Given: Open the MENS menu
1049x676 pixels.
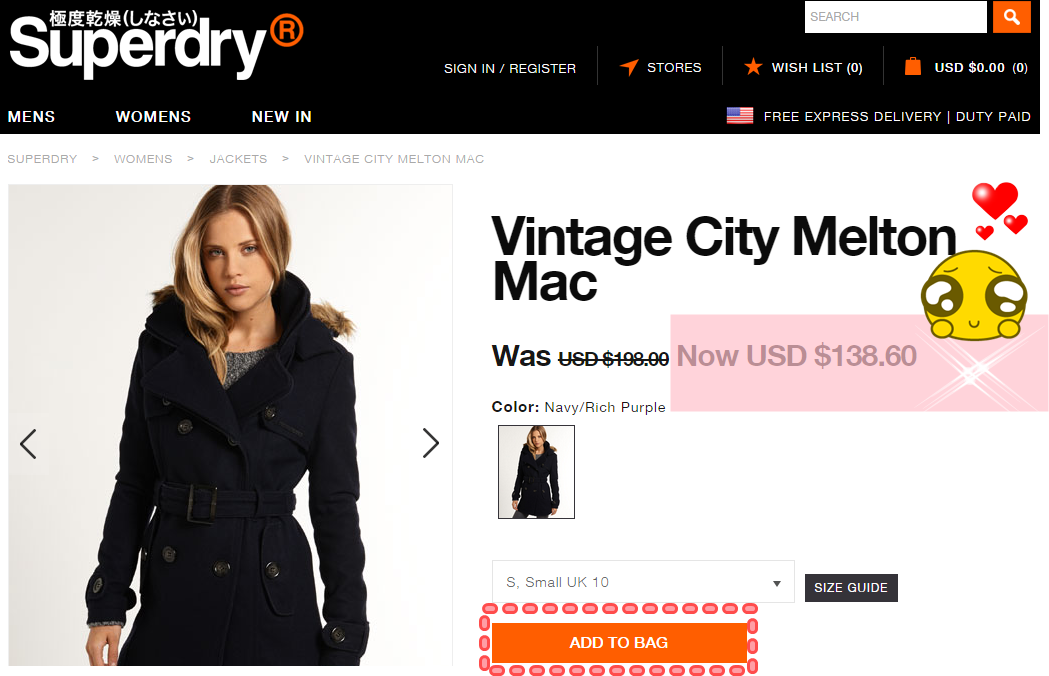Looking at the screenshot, I should tap(31, 116).
